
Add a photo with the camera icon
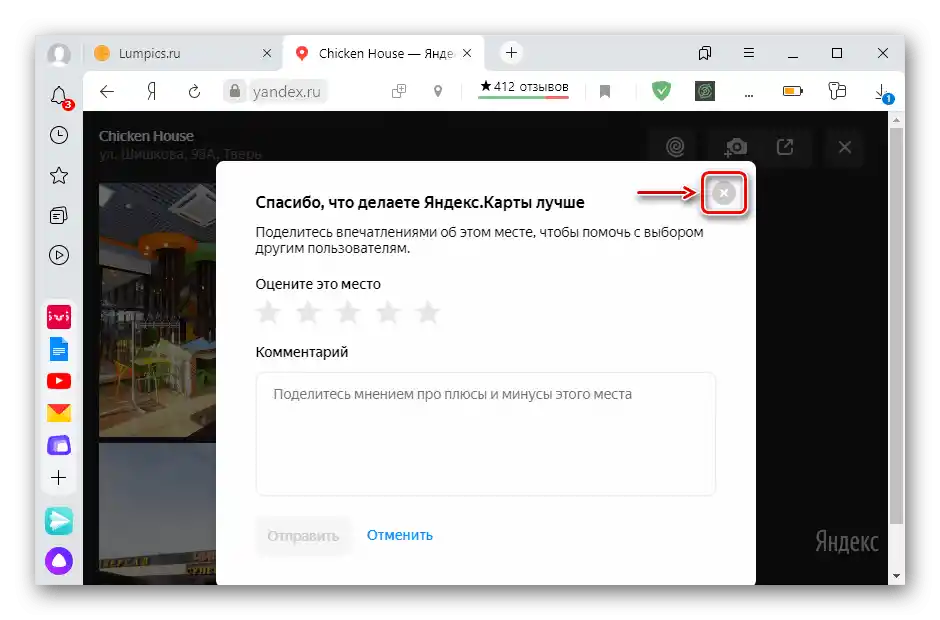(x=736, y=146)
